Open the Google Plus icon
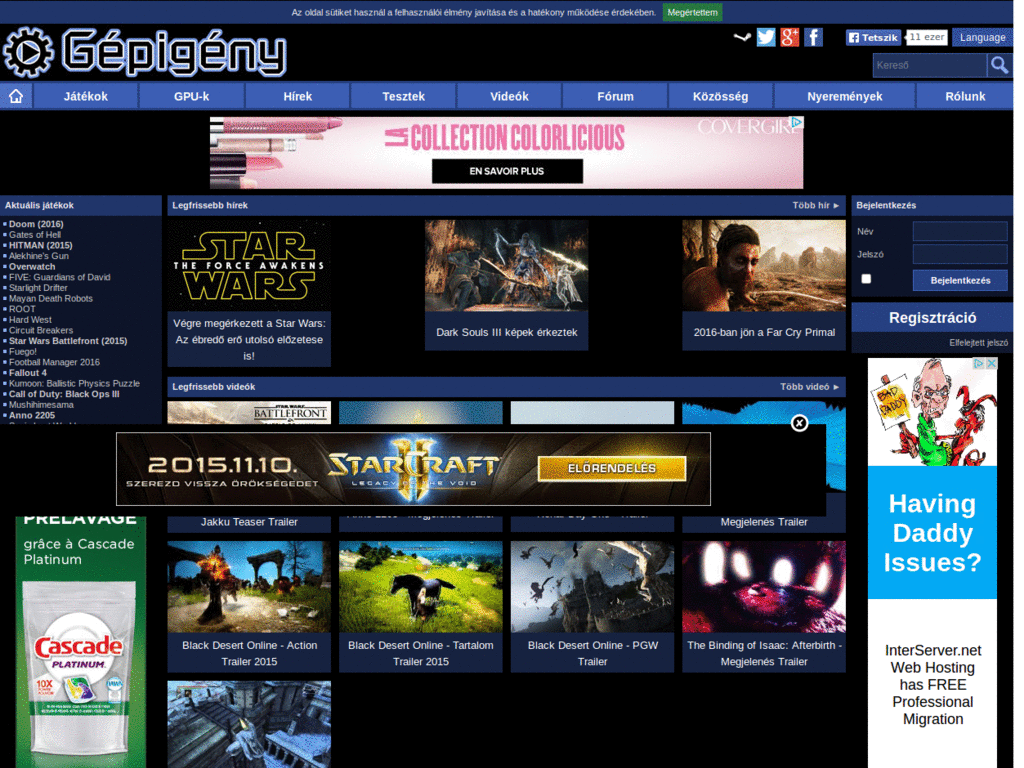1024x768 pixels. pos(789,37)
